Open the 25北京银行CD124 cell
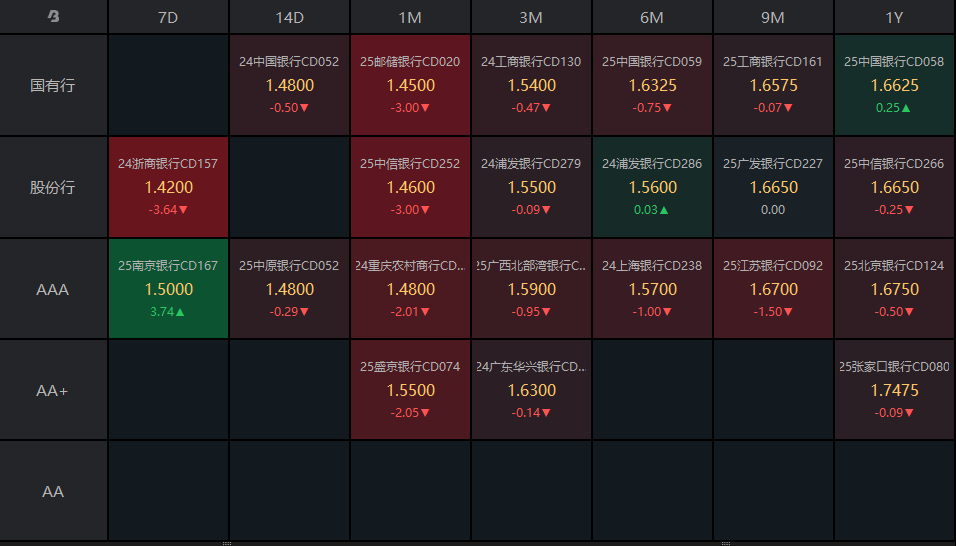 [x=894, y=288]
